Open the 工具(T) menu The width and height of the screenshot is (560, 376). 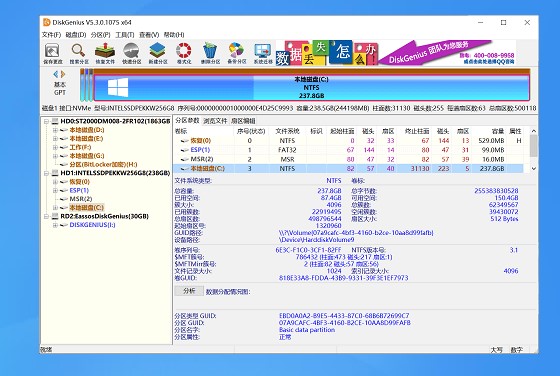click(x=125, y=35)
